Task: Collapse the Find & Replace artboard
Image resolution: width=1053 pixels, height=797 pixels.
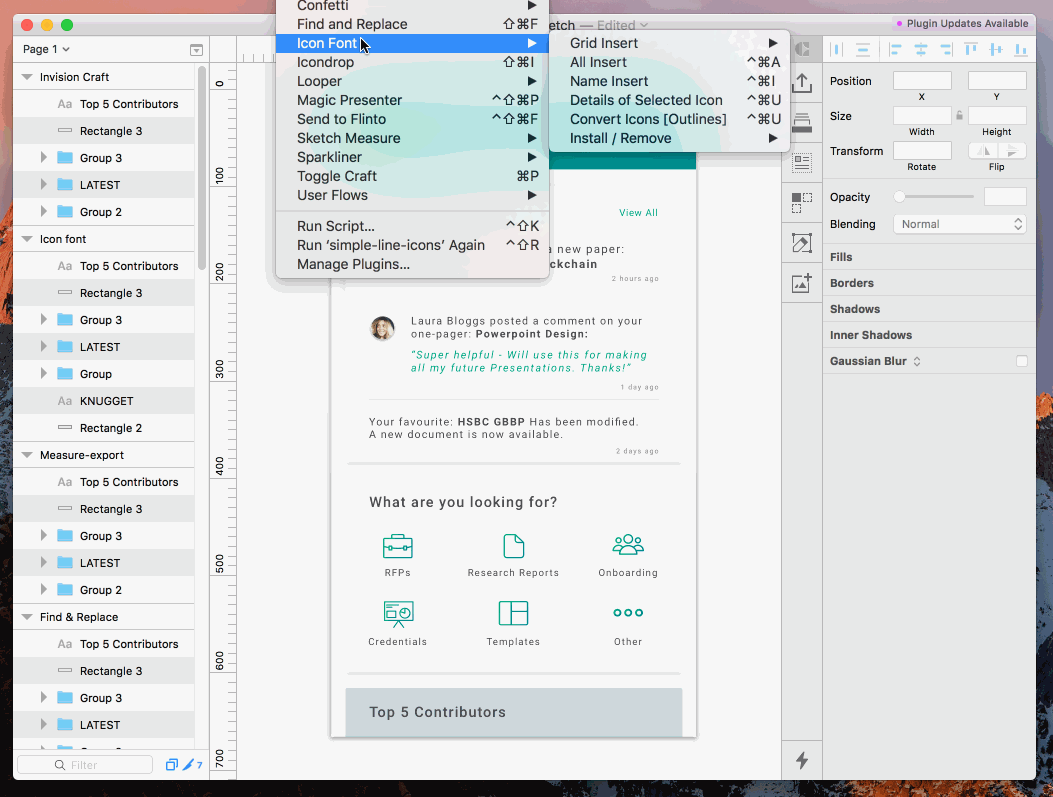Action: click(27, 617)
